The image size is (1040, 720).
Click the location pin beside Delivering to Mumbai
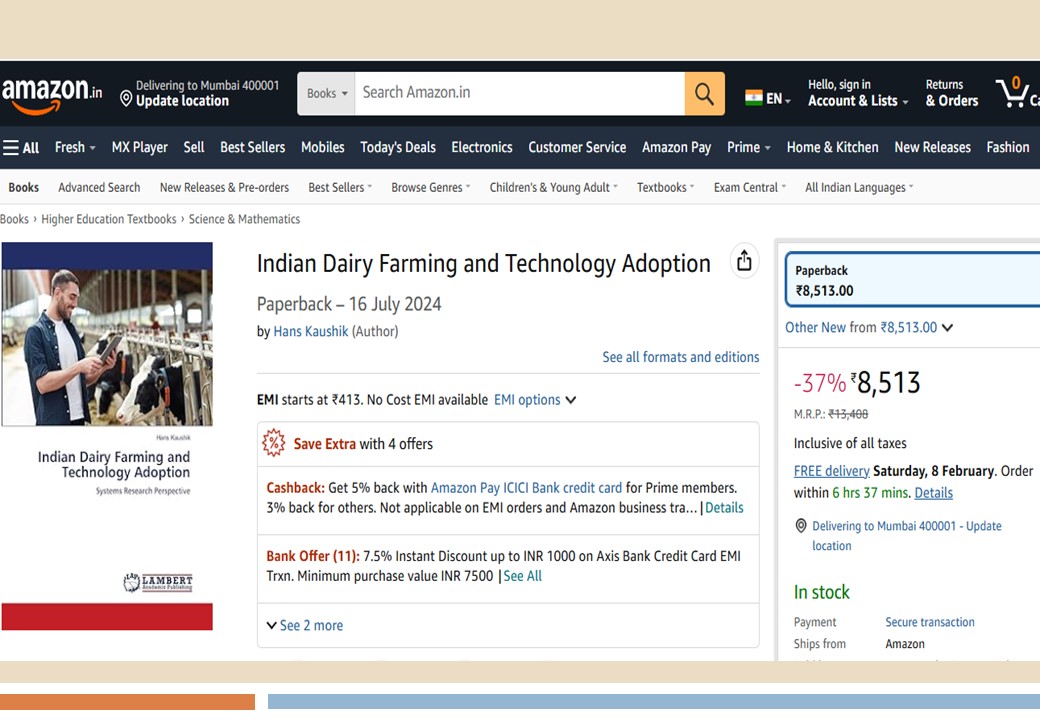click(801, 526)
